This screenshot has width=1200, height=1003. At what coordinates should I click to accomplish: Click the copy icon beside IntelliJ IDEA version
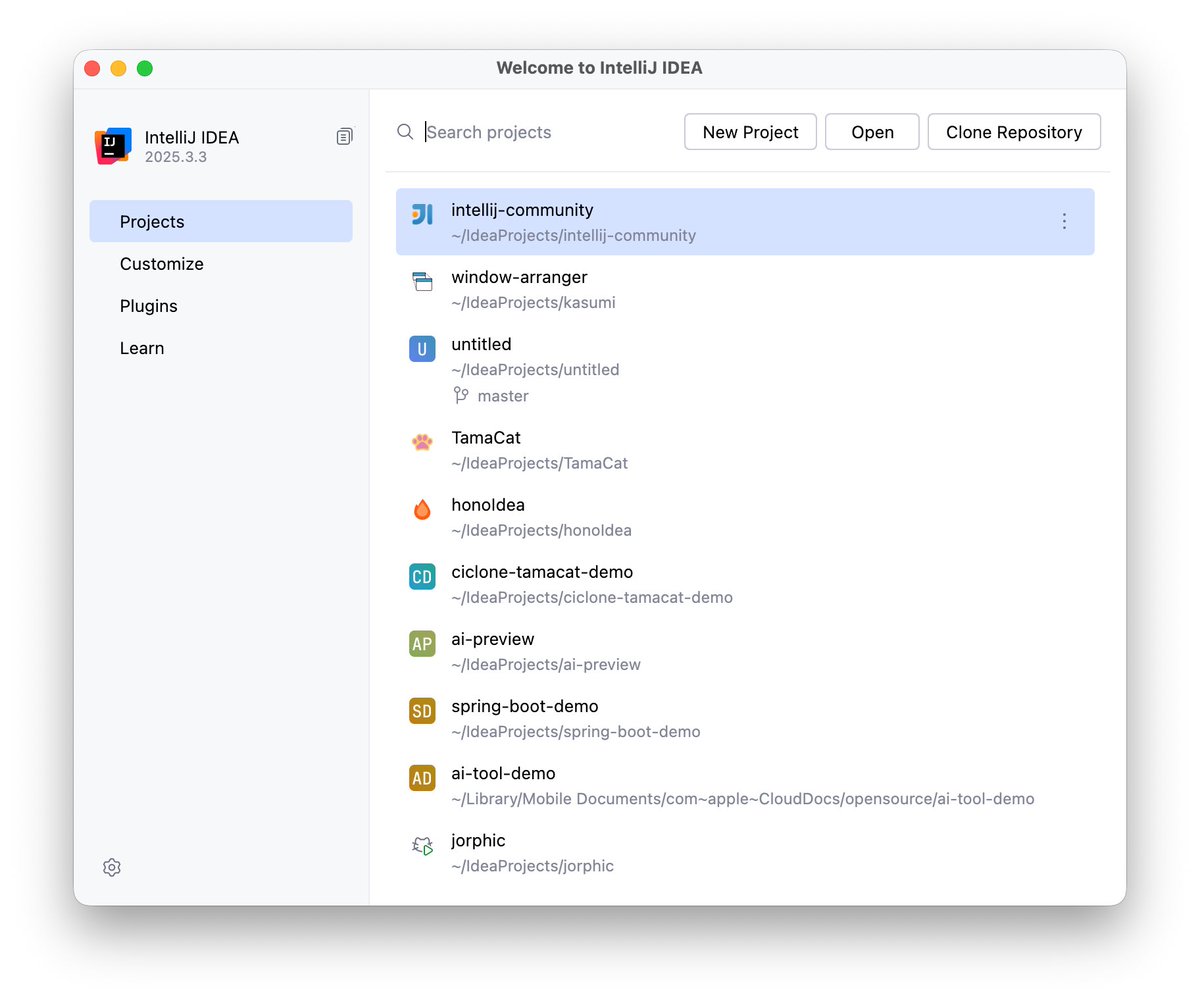344,136
